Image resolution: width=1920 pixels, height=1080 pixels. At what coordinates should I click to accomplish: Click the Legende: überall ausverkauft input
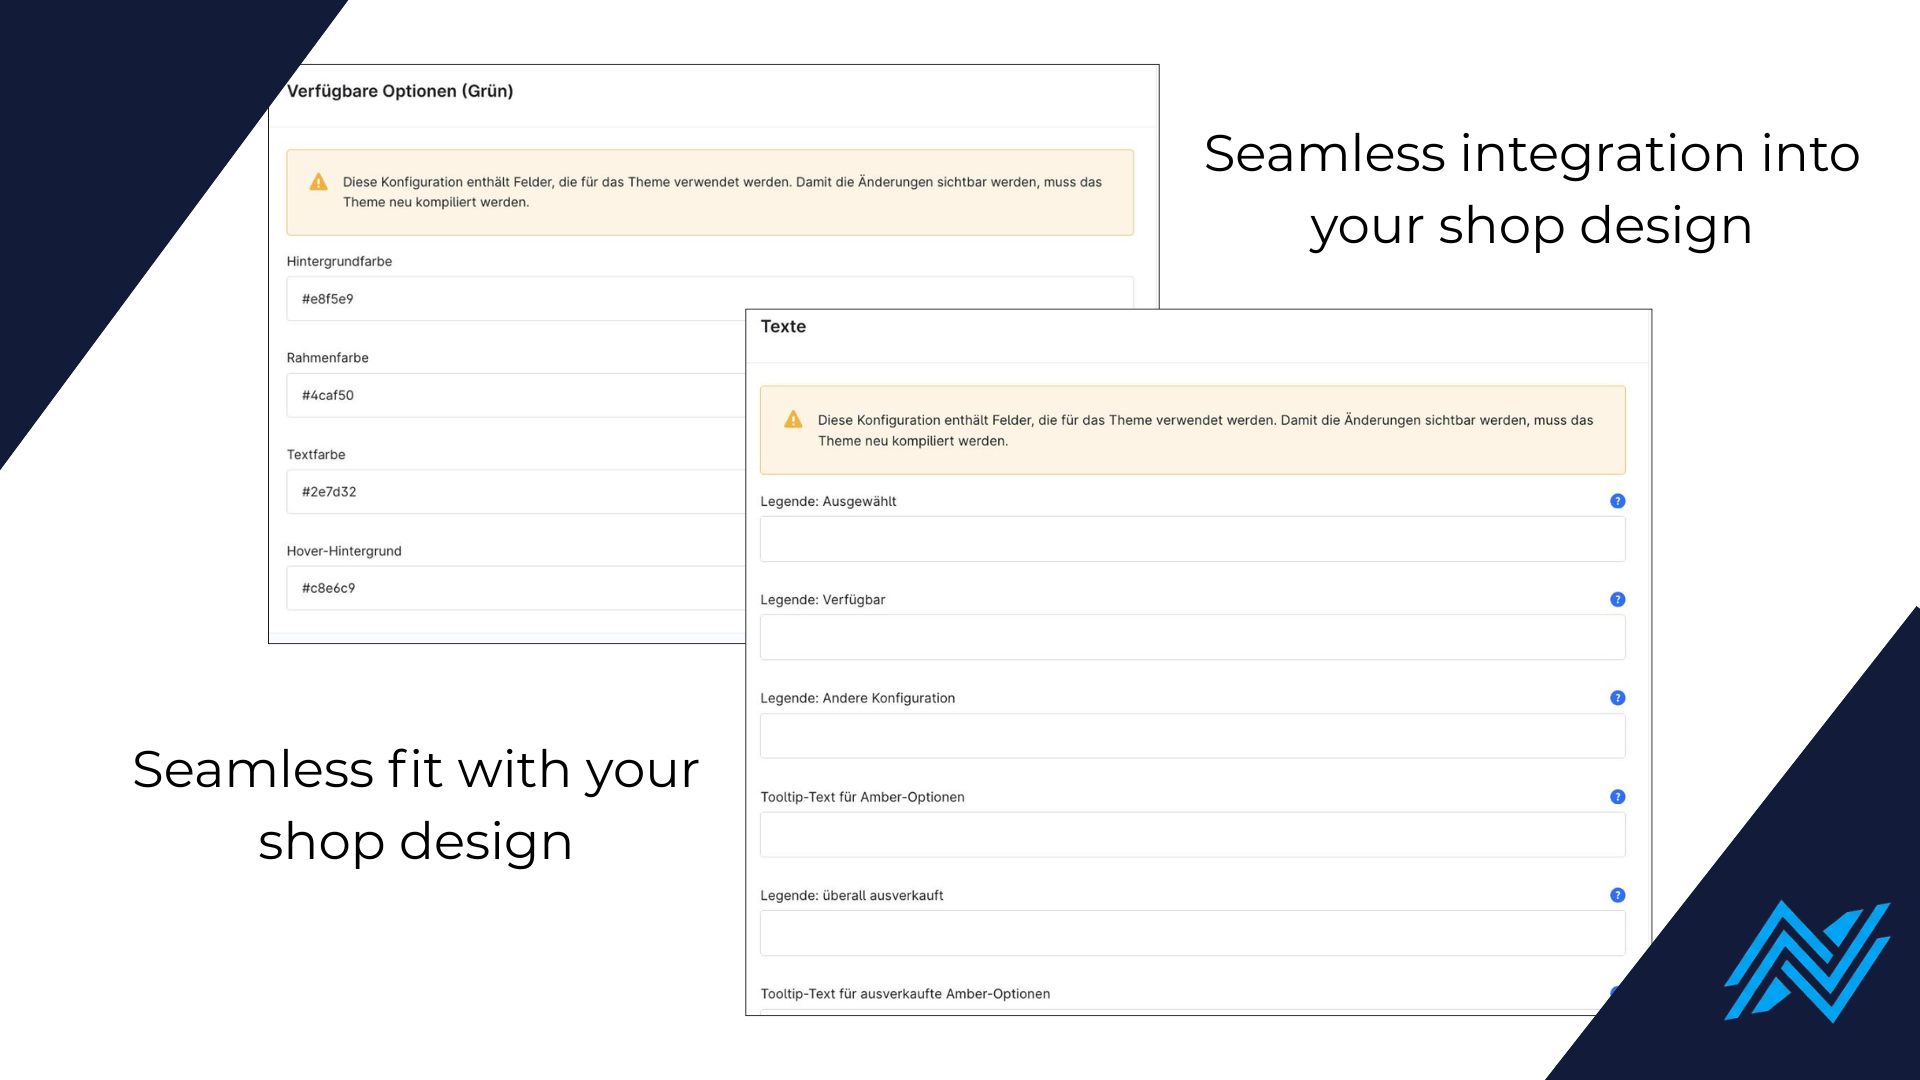pos(1192,933)
